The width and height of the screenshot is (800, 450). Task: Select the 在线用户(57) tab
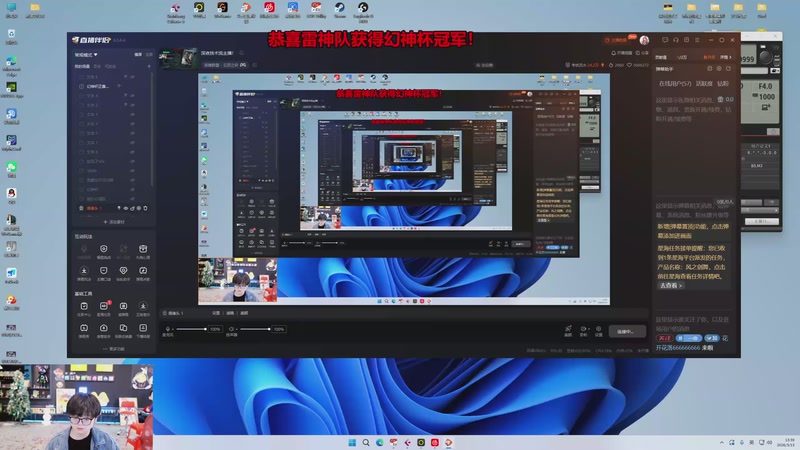click(675, 84)
